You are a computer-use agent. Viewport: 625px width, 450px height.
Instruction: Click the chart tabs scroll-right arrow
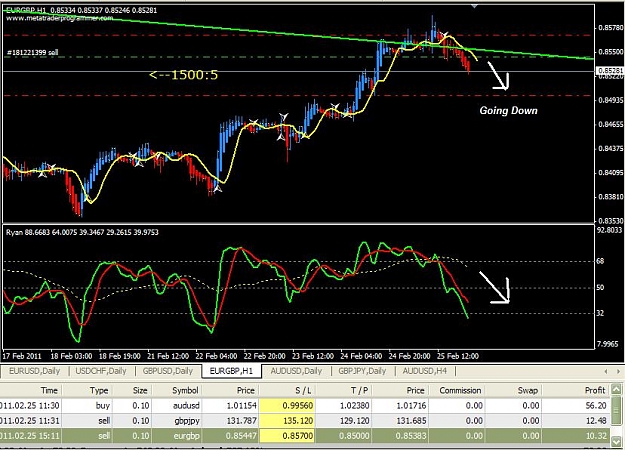pyautogui.click(x=618, y=371)
